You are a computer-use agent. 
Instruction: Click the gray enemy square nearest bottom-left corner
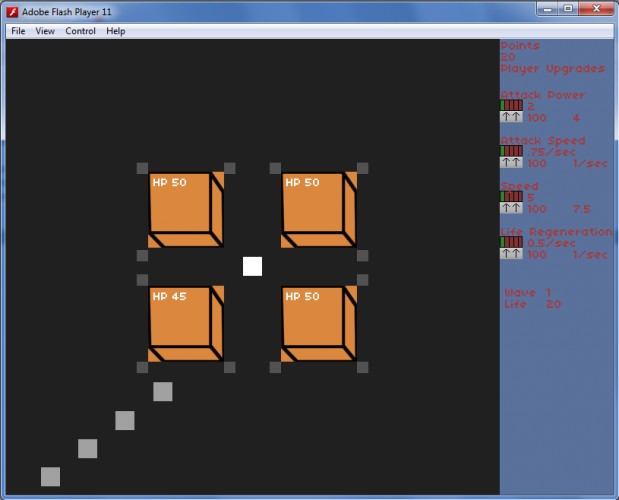pos(51,477)
